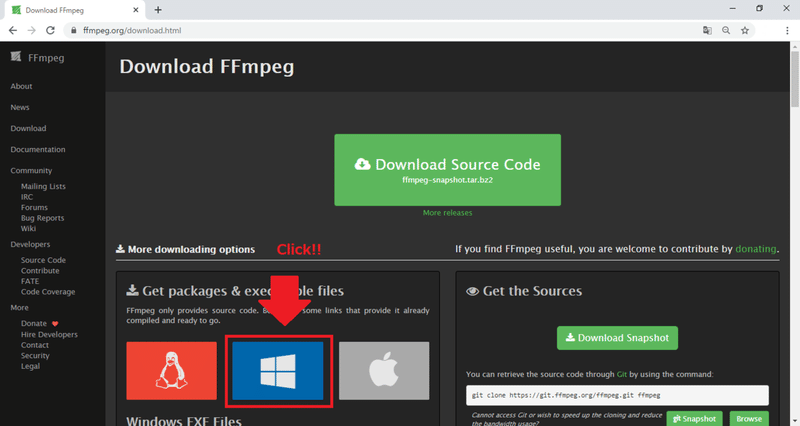Open the translate page icon

(x=707, y=31)
